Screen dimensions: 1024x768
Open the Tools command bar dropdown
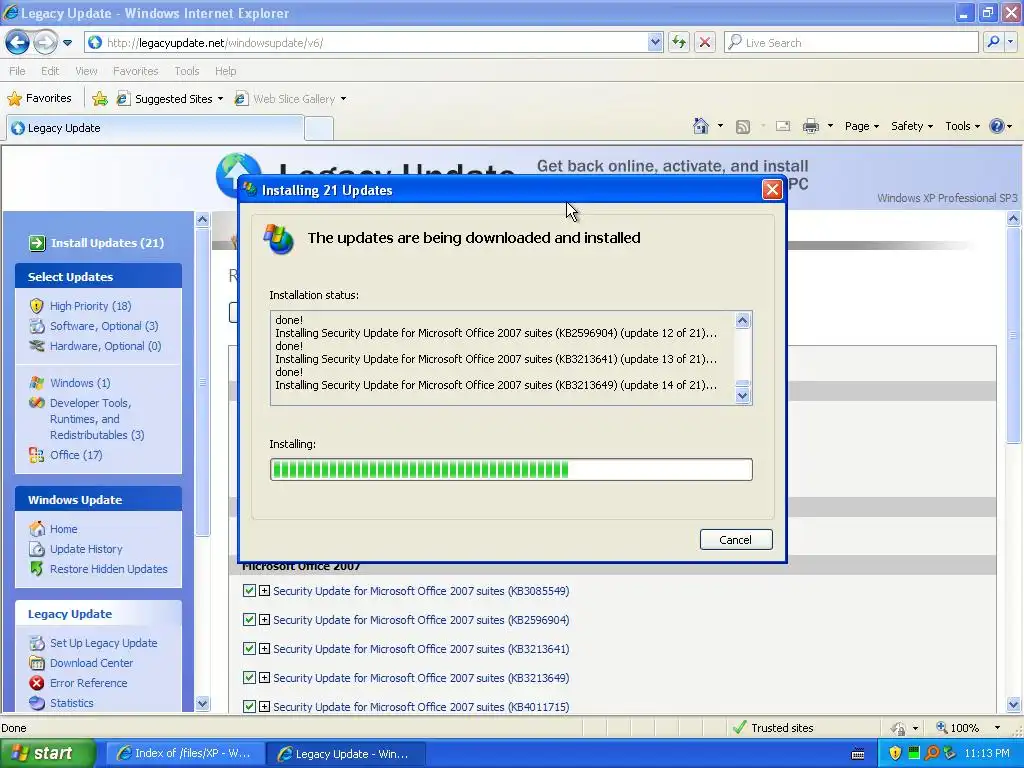point(963,126)
